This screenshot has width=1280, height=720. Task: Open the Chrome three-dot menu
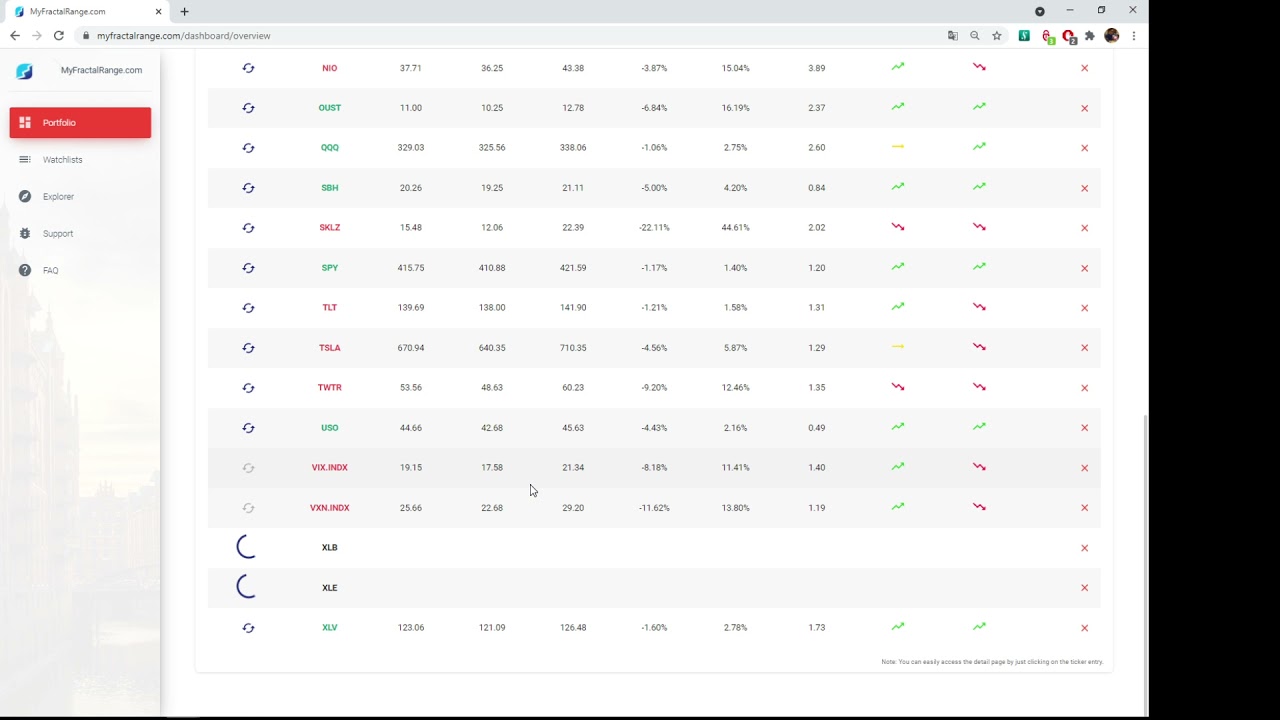point(1134,36)
